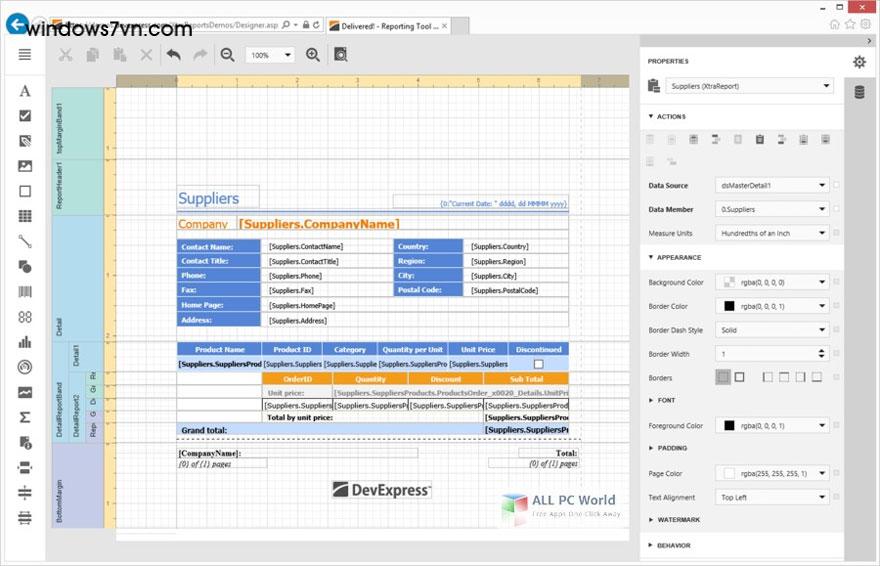Open the Field List database panel
880x566 pixels.
(x=859, y=93)
